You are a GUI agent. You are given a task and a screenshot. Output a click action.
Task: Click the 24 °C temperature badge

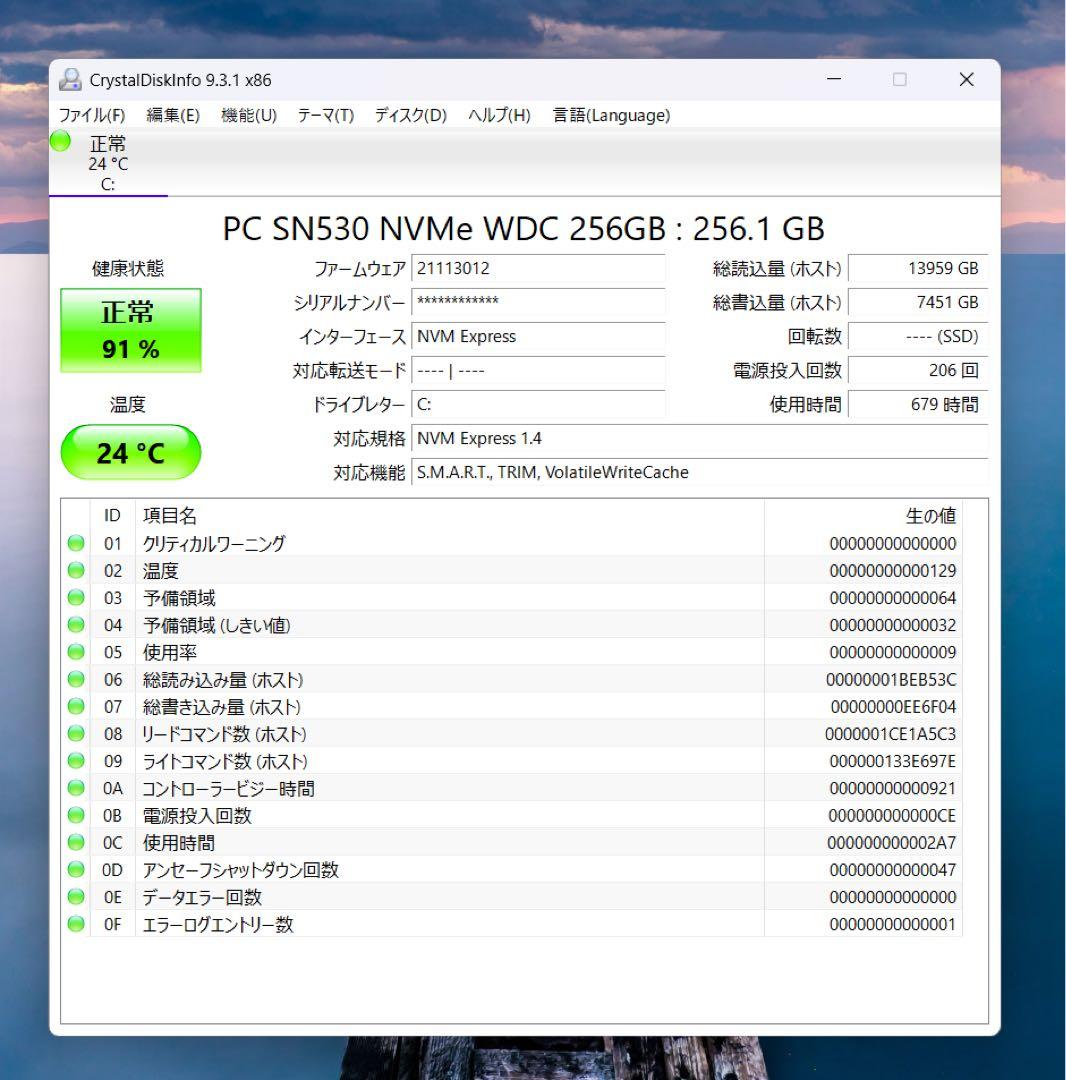pos(131,452)
